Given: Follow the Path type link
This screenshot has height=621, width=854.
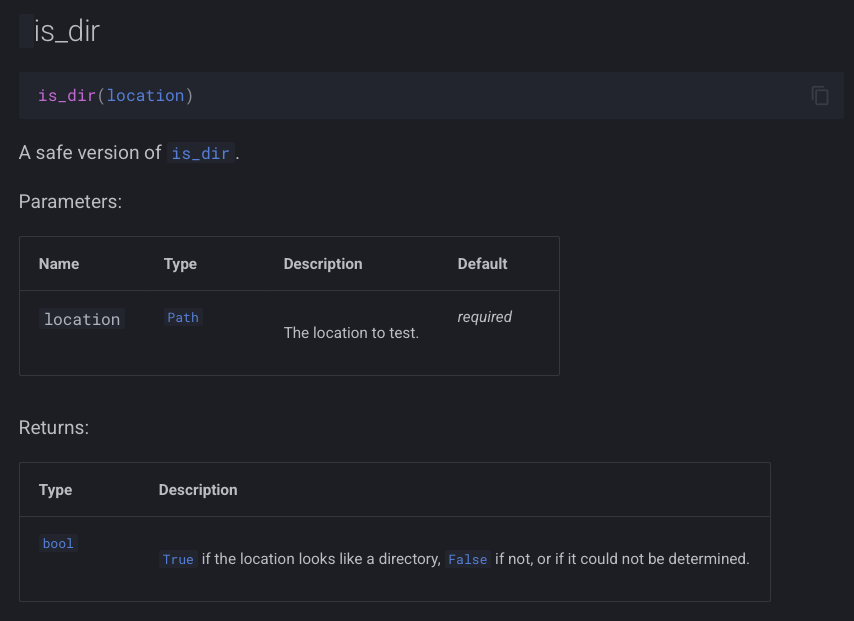Looking at the screenshot, I should click(x=183, y=318).
